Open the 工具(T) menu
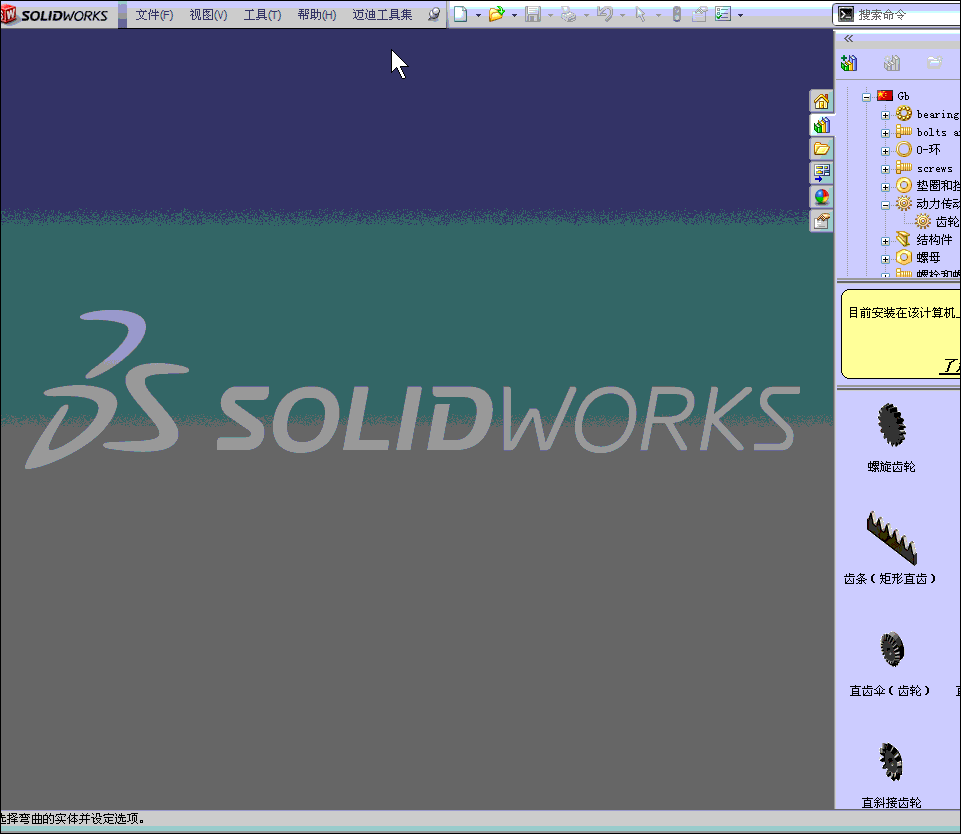The width and height of the screenshot is (961, 834). point(262,15)
